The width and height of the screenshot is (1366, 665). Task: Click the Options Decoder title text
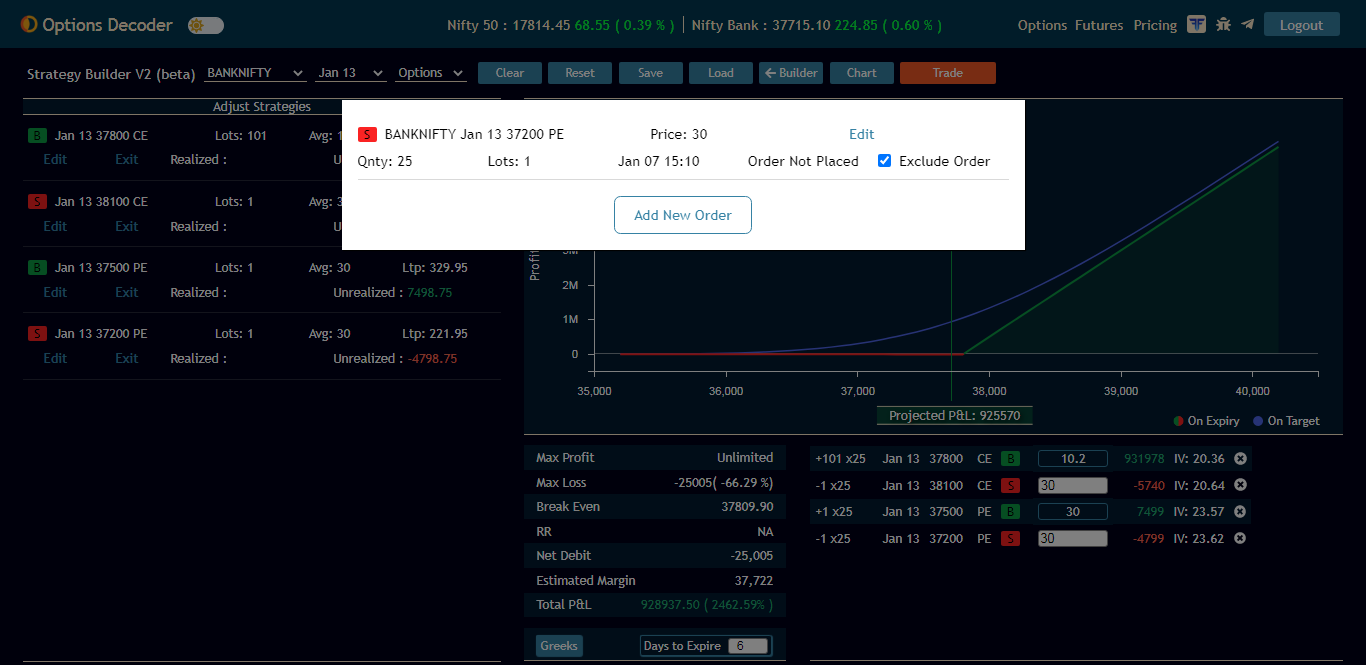pos(107,25)
